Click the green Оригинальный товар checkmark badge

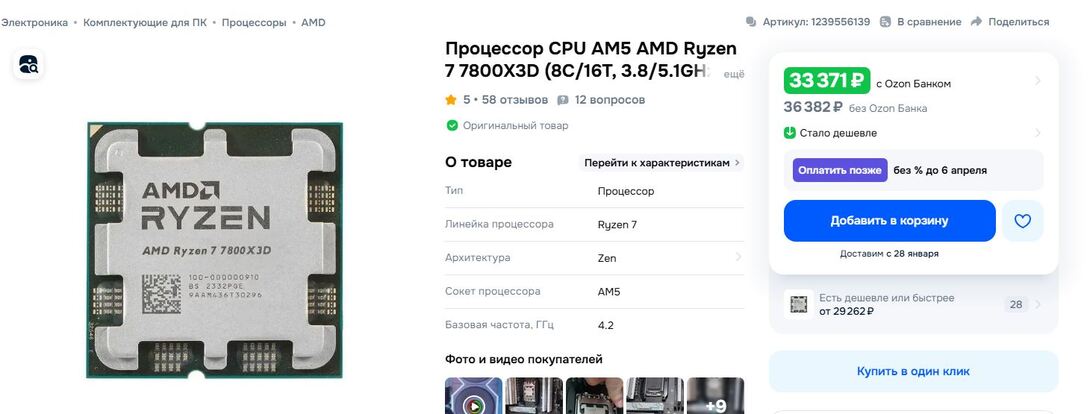pyautogui.click(x=452, y=126)
